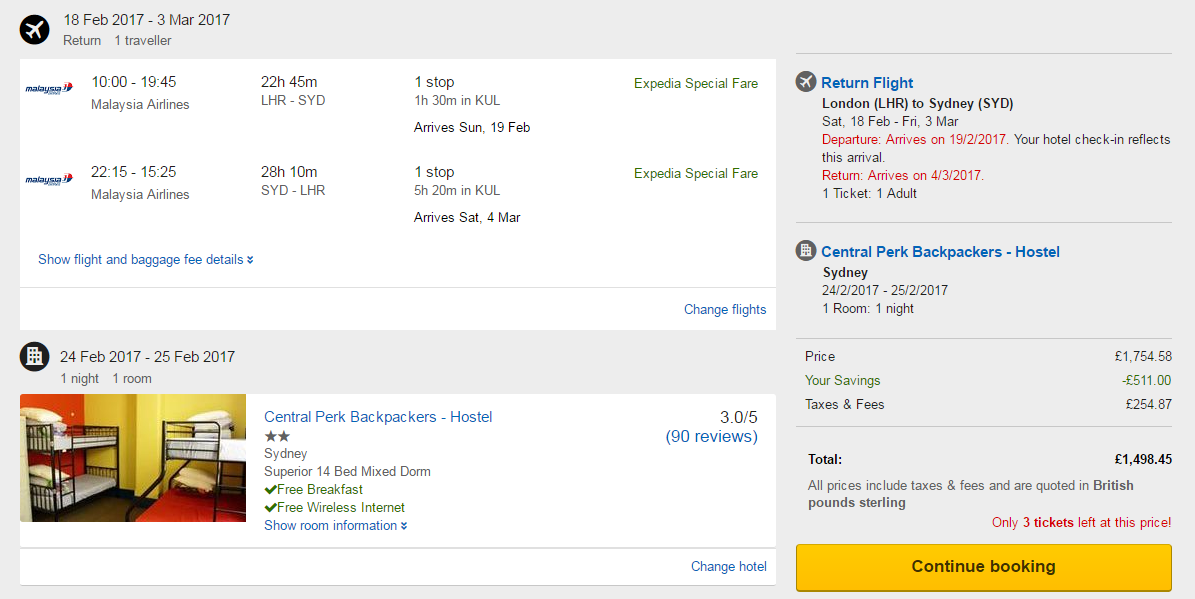
Task: Click 1 Room: 1 night text
Action: pos(868,309)
